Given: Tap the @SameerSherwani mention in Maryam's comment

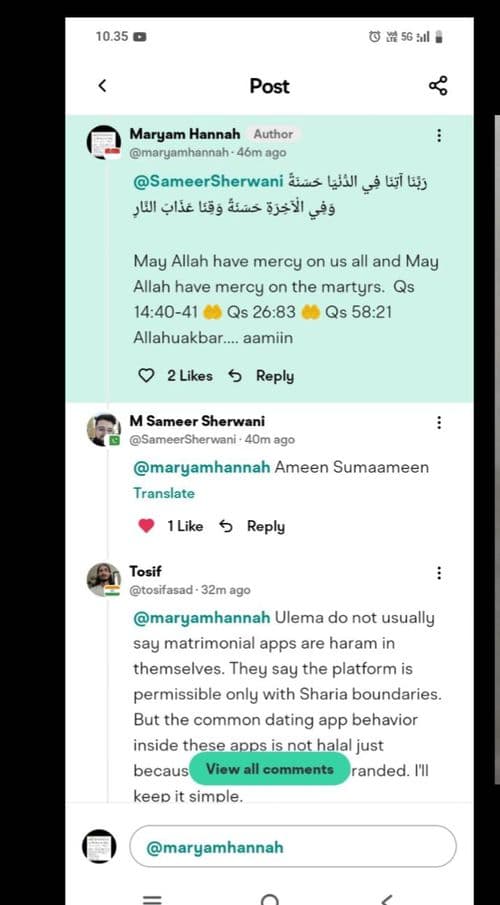Looking at the screenshot, I should pyautogui.click(x=208, y=182).
